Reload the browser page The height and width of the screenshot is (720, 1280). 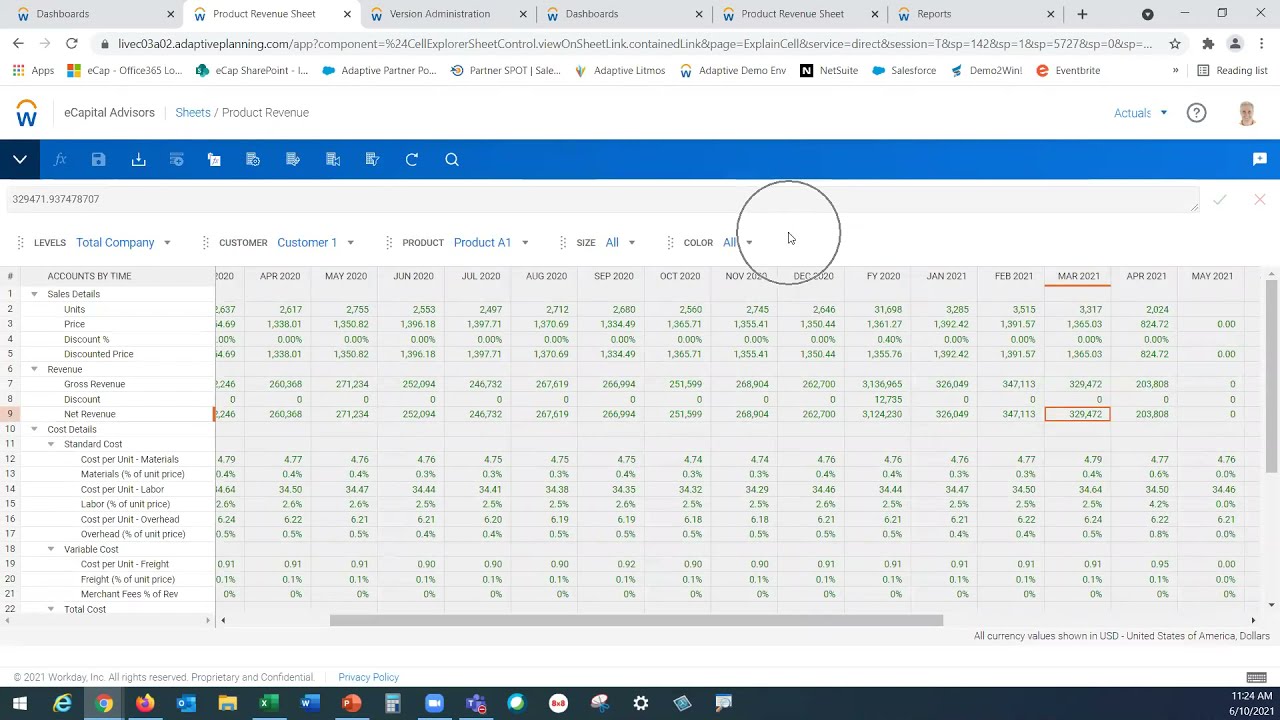(x=72, y=43)
